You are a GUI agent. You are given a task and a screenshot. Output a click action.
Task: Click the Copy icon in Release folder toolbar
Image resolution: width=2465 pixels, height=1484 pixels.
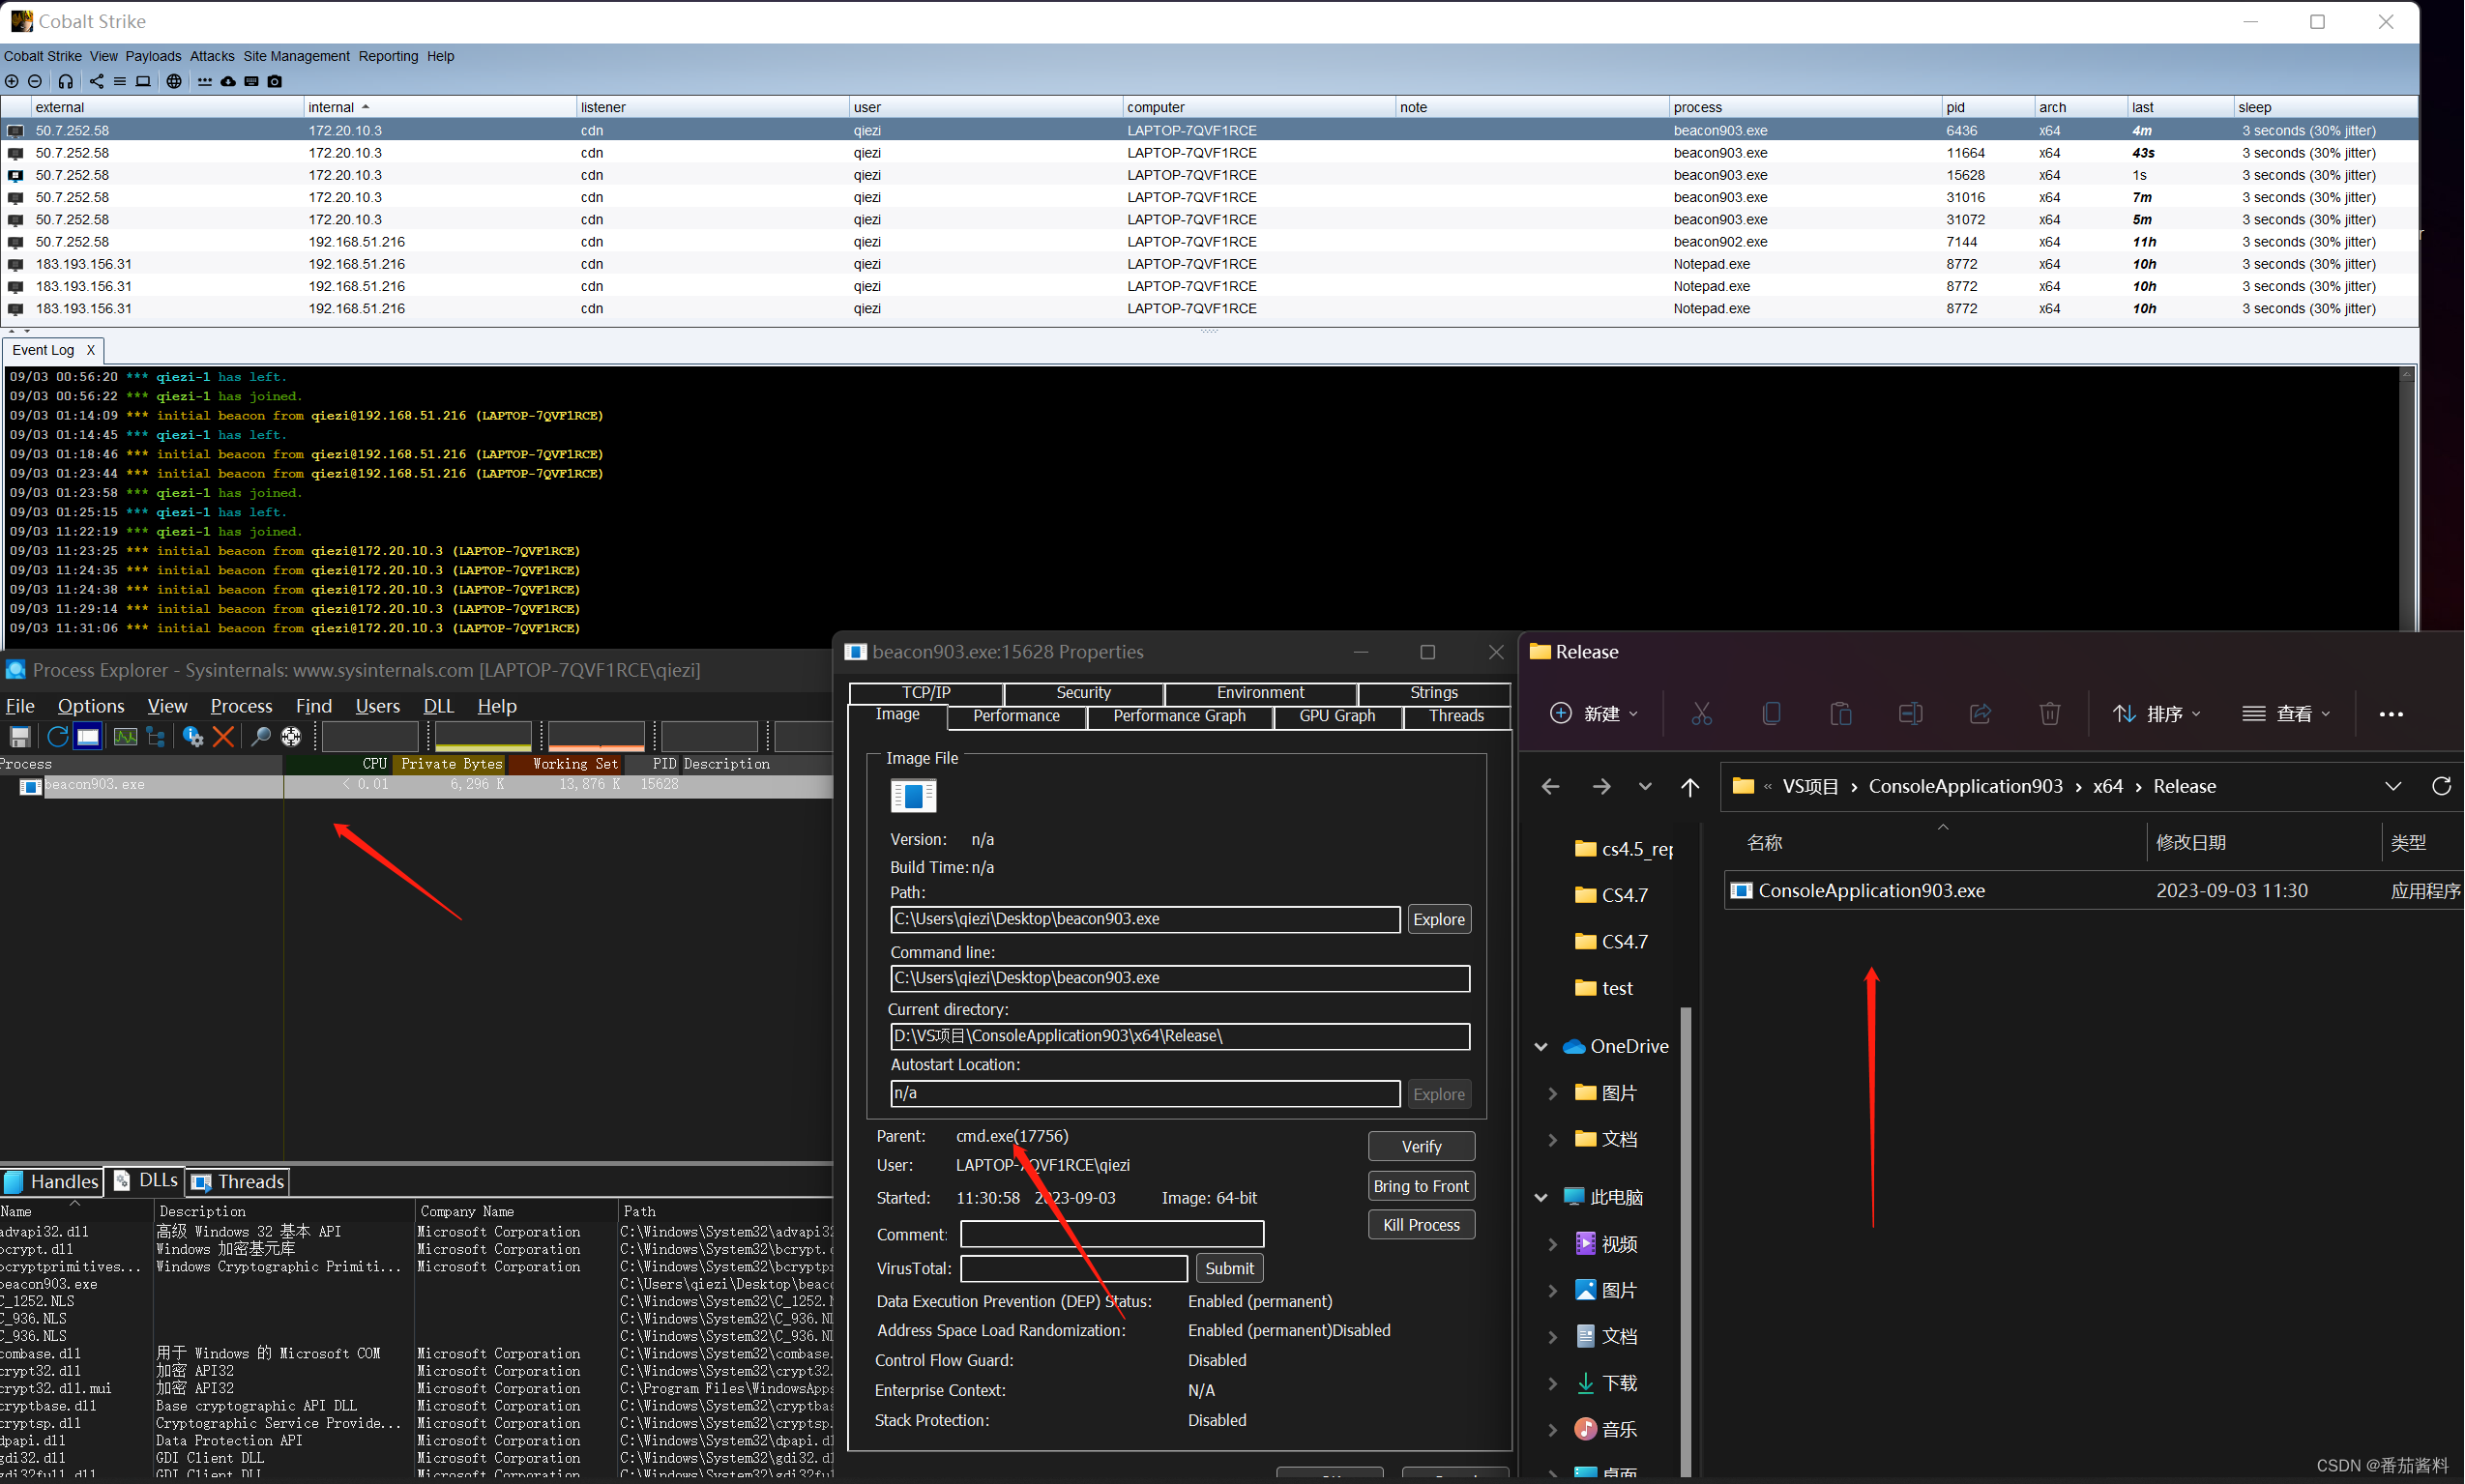1771,714
